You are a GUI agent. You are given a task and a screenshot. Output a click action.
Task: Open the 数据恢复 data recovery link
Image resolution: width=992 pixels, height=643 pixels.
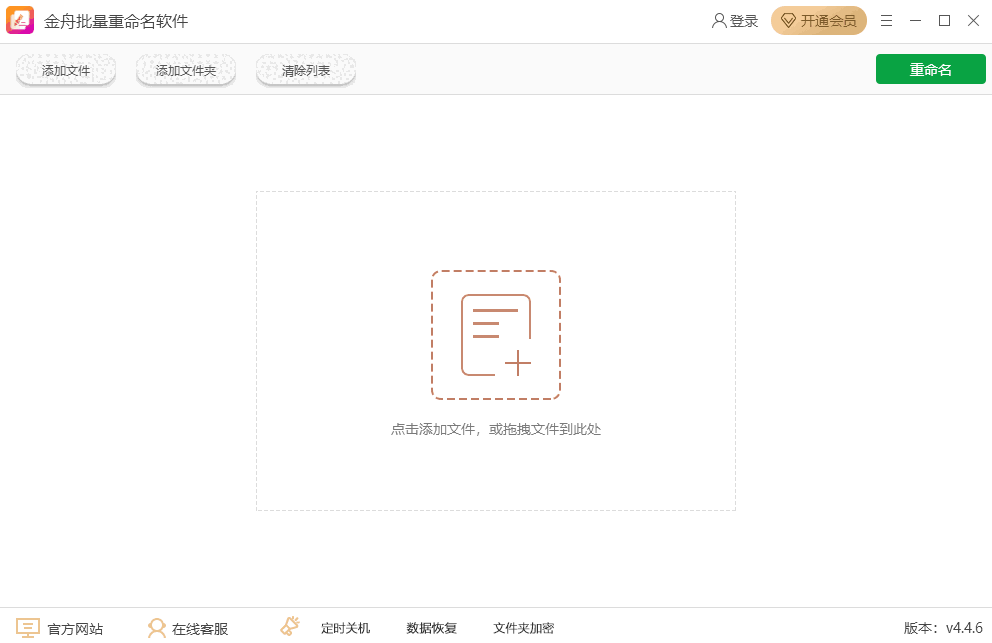click(432, 628)
